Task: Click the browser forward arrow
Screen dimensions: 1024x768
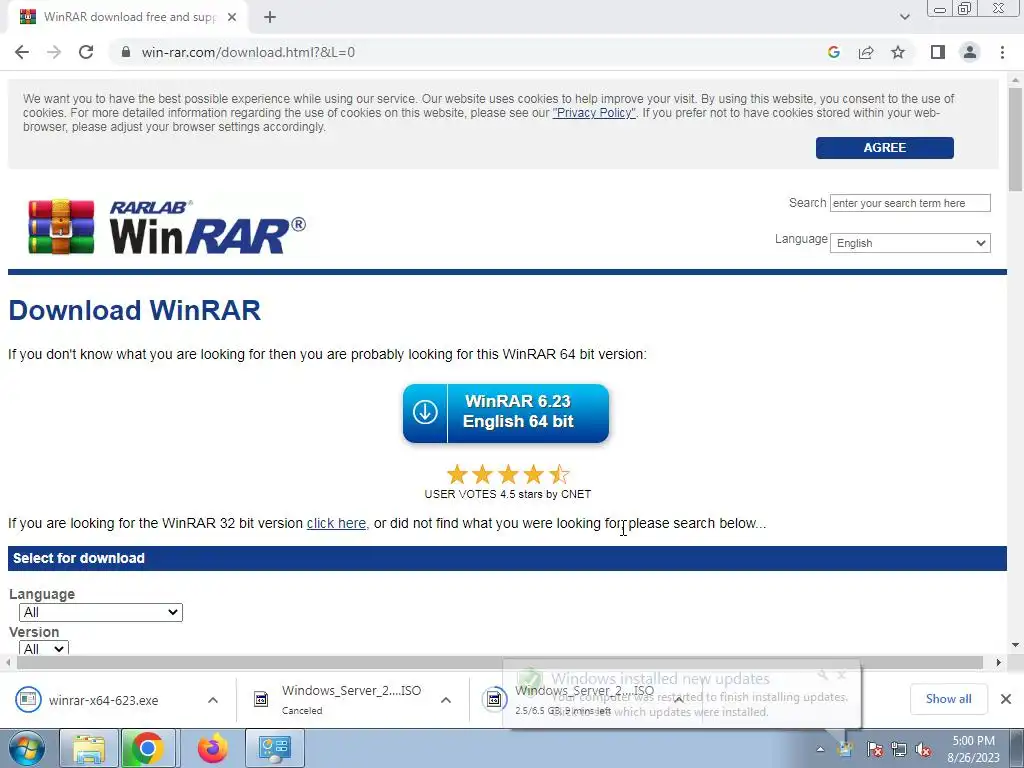Action: (54, 52)
